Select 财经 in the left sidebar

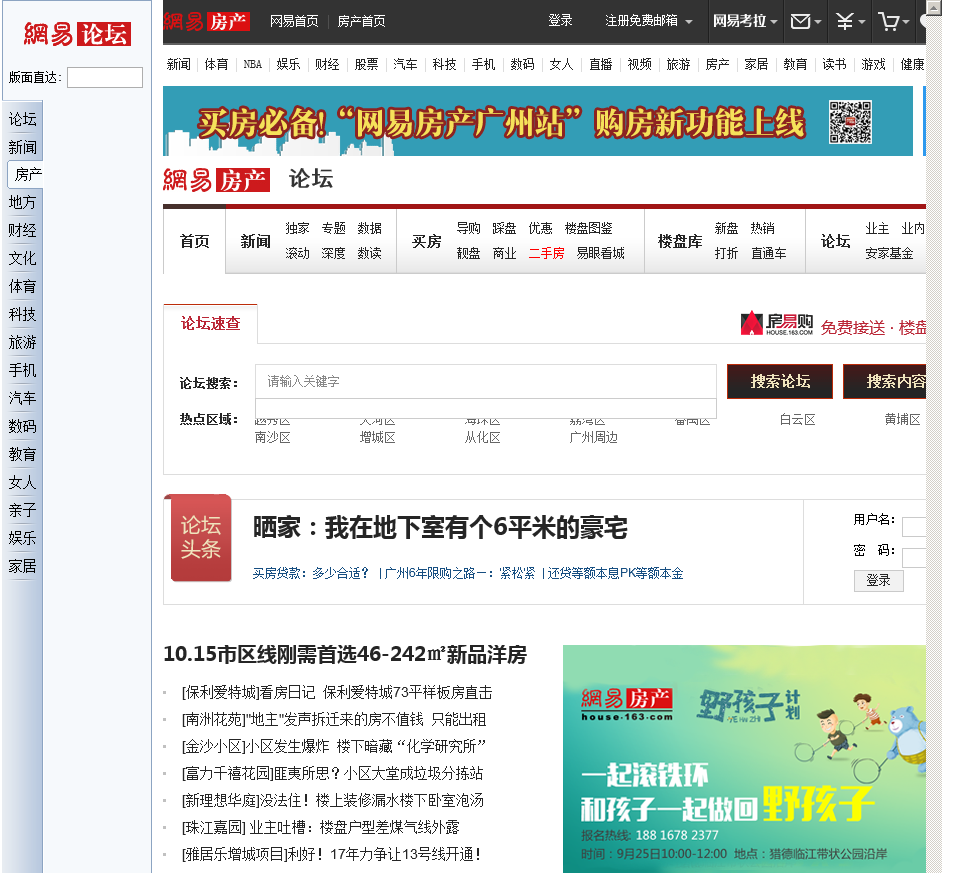click(x=23, y=231)
